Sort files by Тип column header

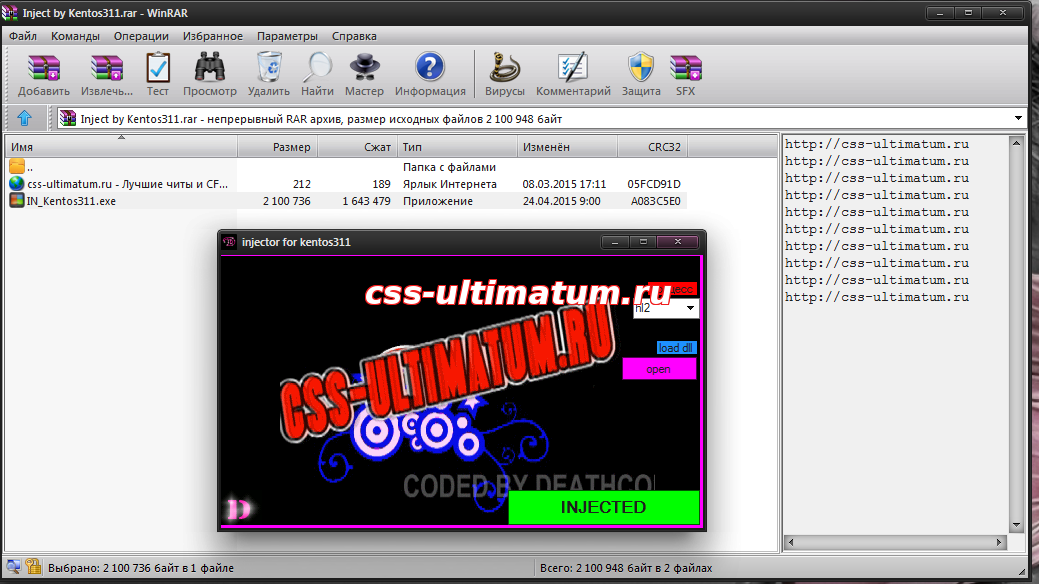pos(457,146)
